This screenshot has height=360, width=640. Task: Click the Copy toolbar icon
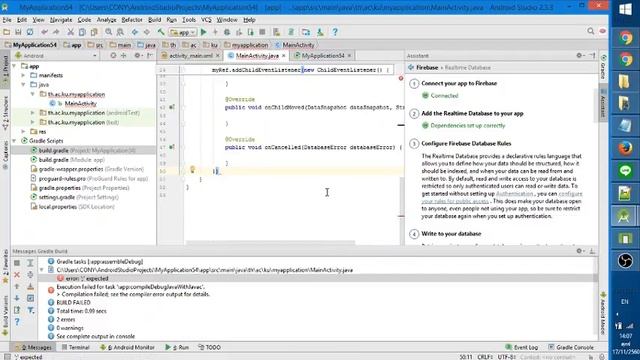[x=82, y=32]
